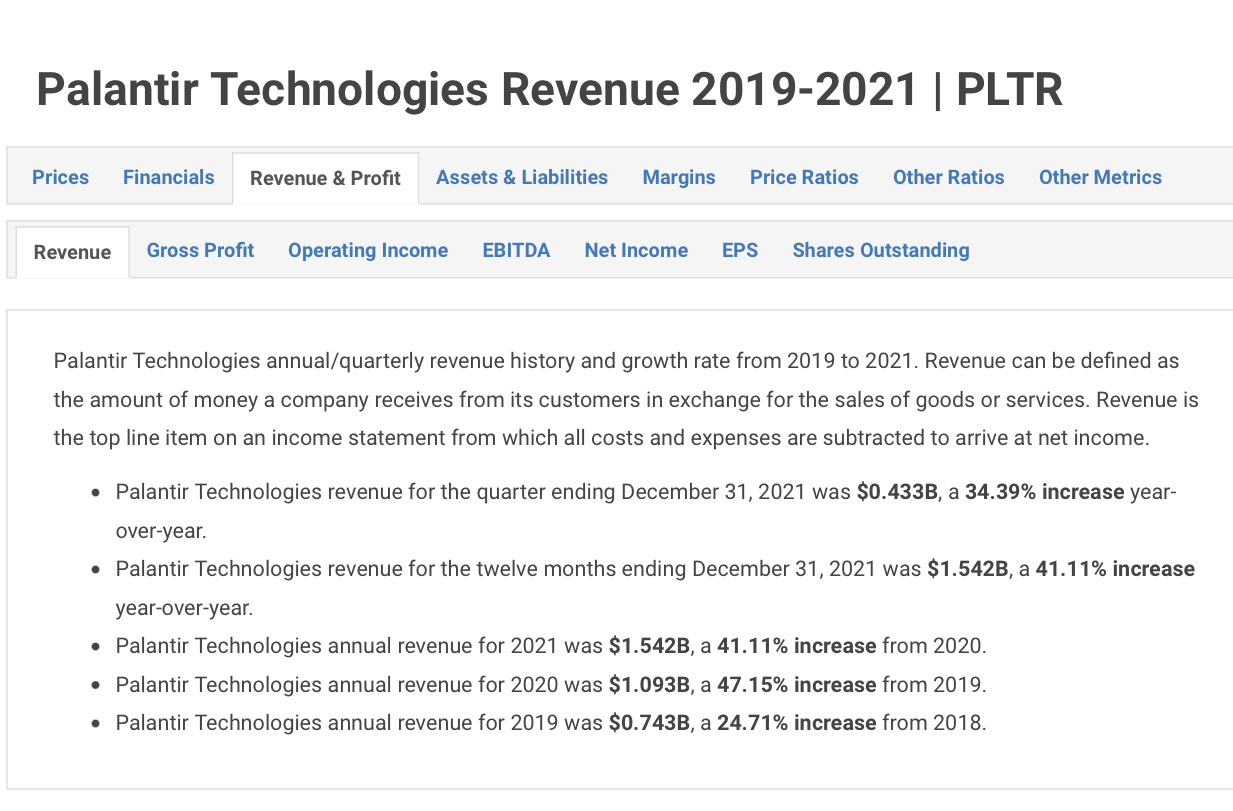
Task: Click the EPS sub-tab
Action: (740, 250)
